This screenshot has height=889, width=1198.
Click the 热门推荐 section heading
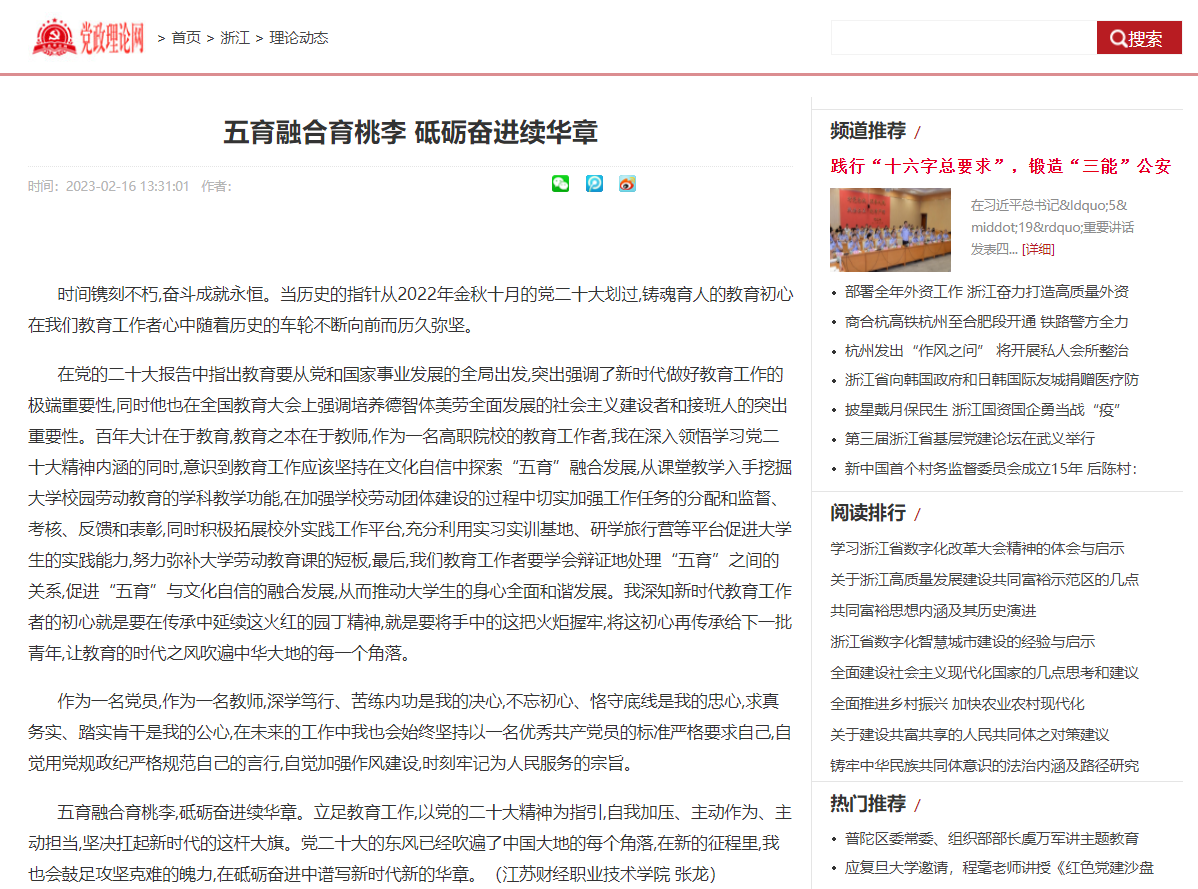click(868, 803)
